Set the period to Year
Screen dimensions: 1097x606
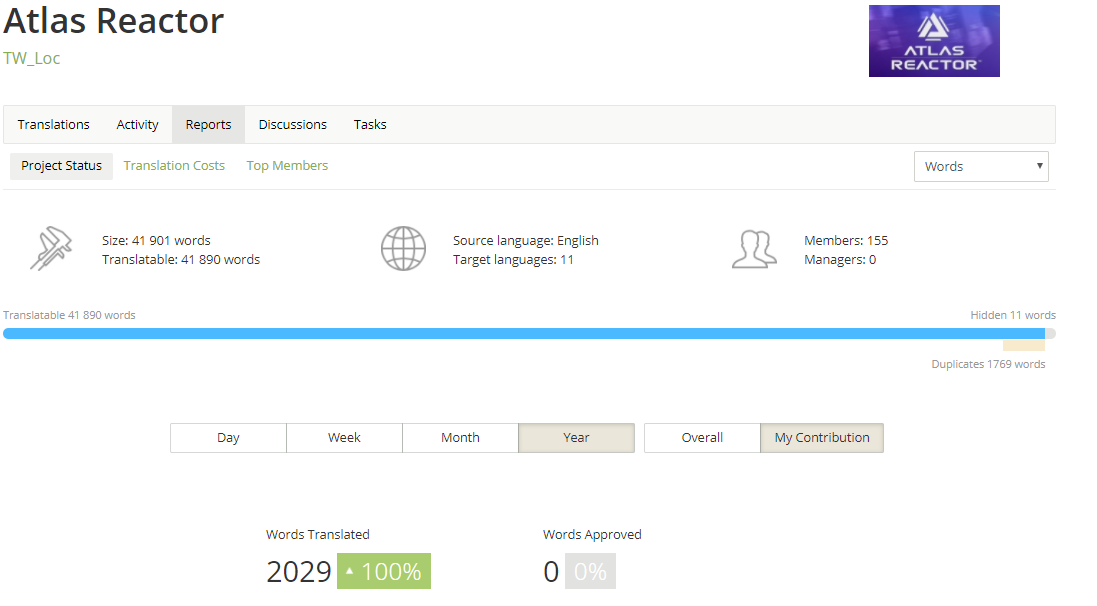(x=576, y=438)
